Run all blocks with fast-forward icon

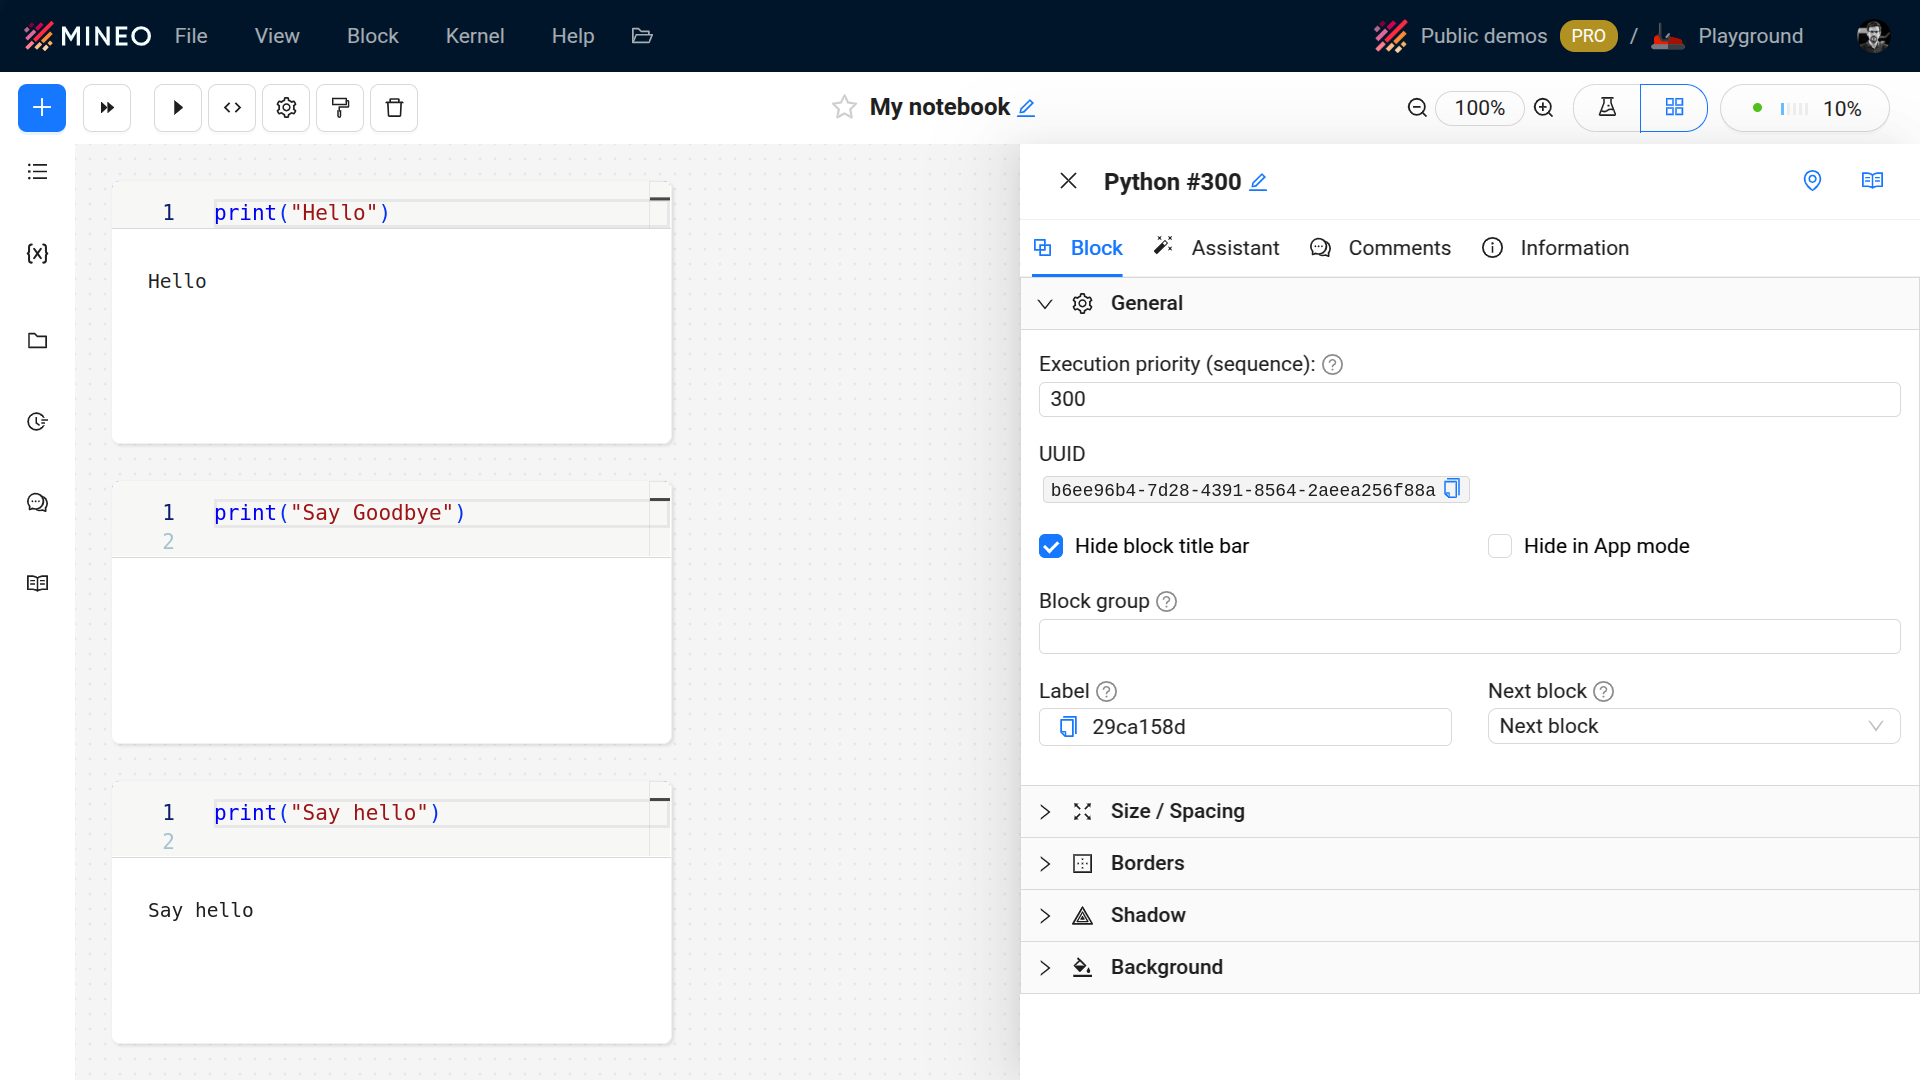(107, 108)
